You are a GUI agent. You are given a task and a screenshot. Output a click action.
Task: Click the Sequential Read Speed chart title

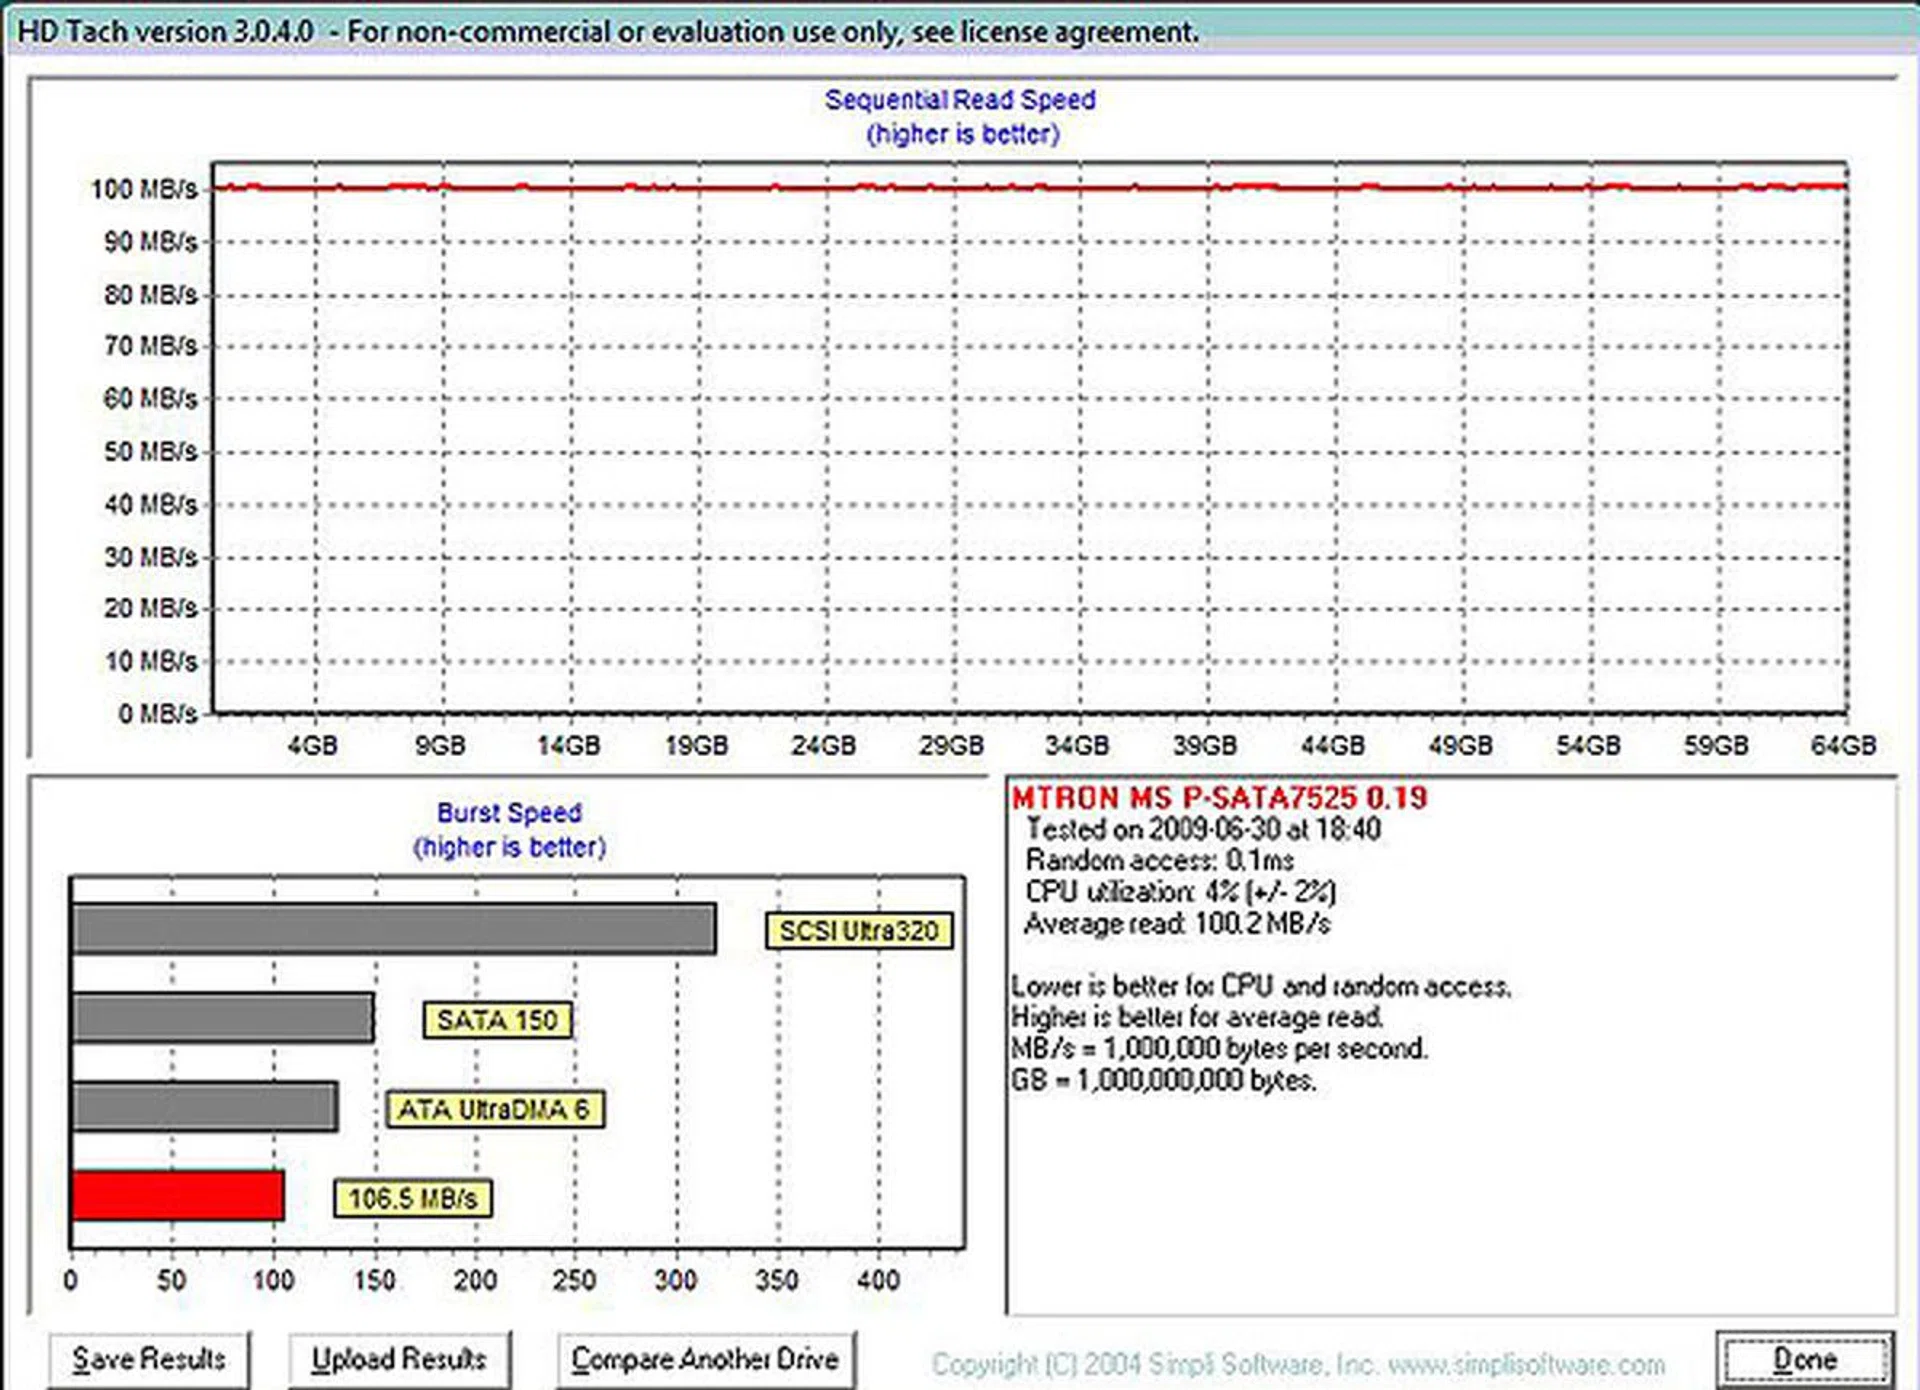coord(959,100)
